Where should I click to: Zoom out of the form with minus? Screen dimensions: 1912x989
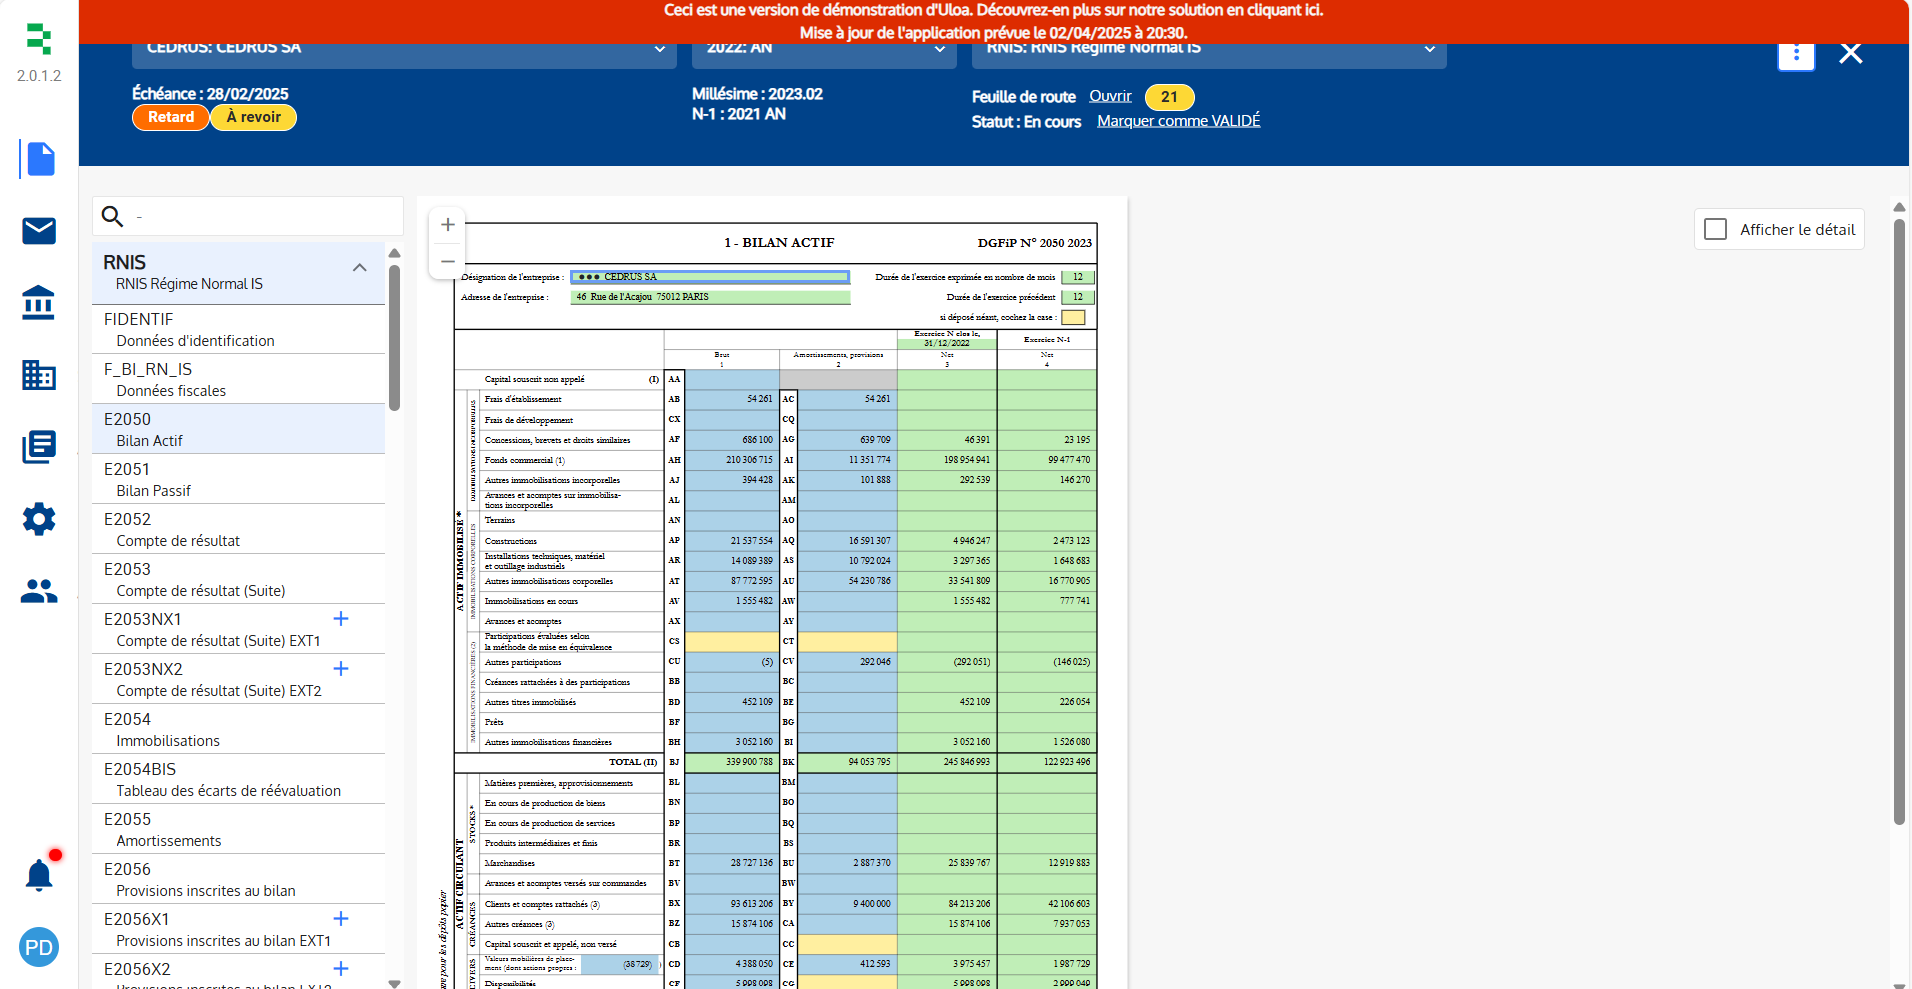click(448, 261)
